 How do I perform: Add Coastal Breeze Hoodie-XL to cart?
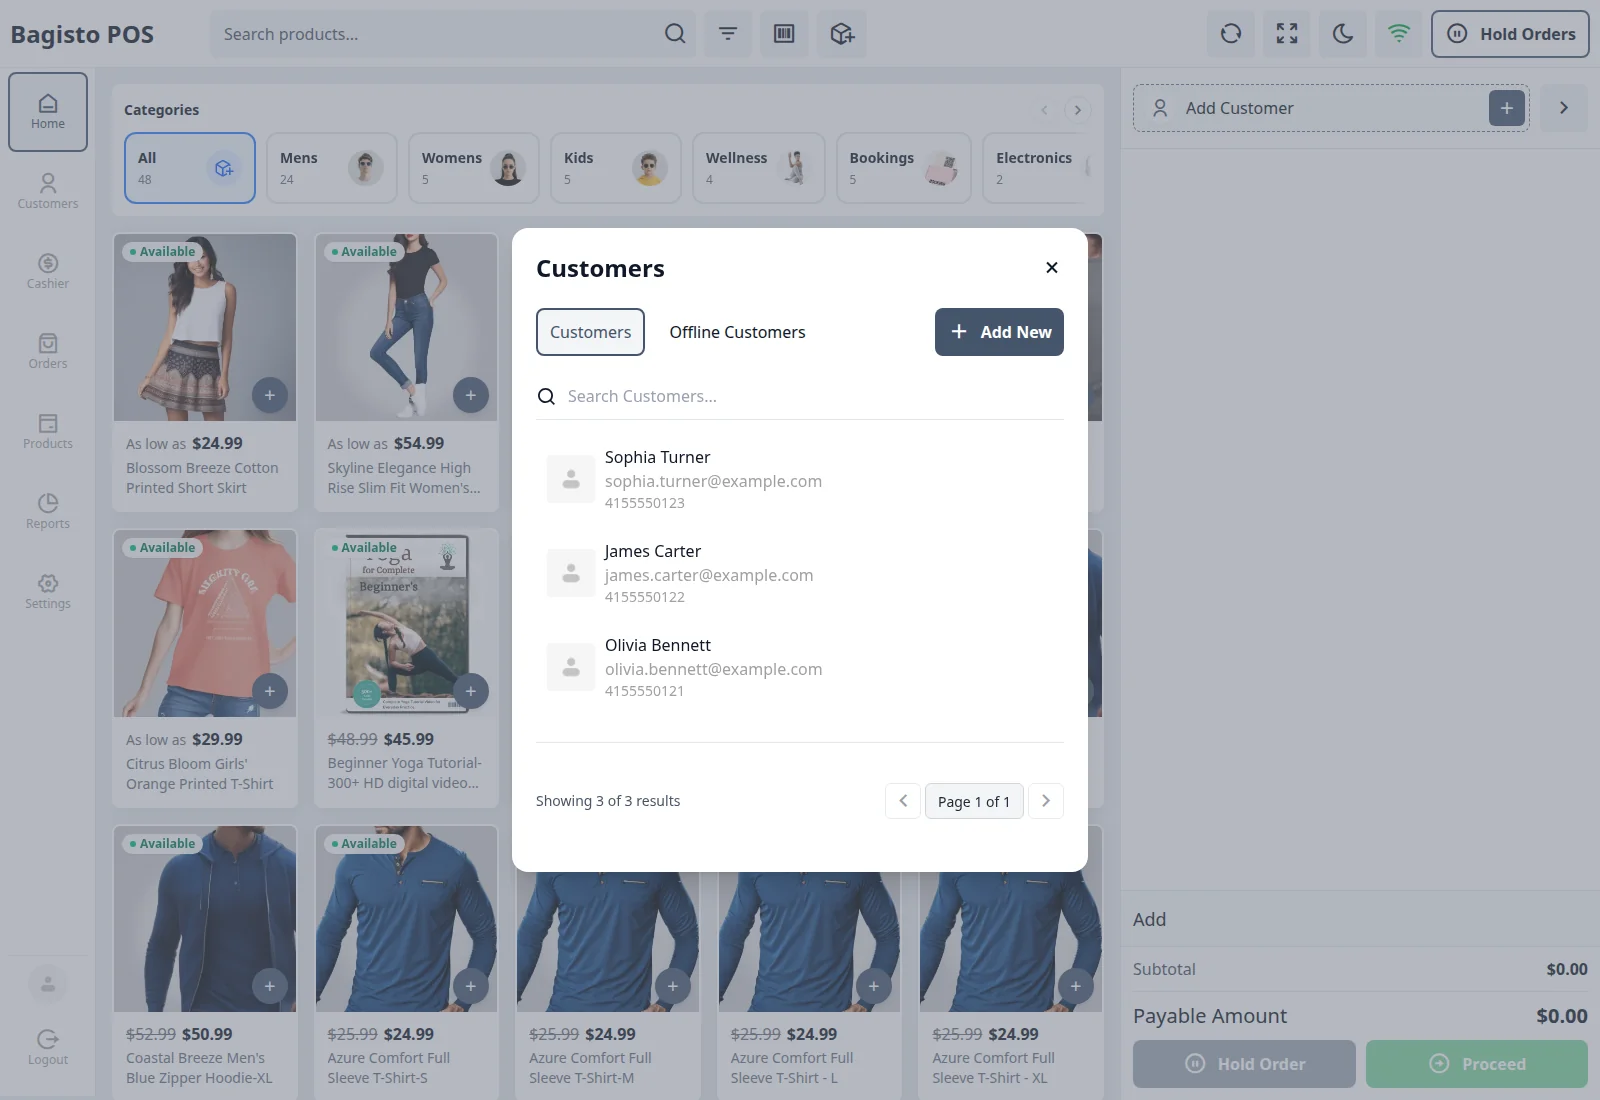269,986
